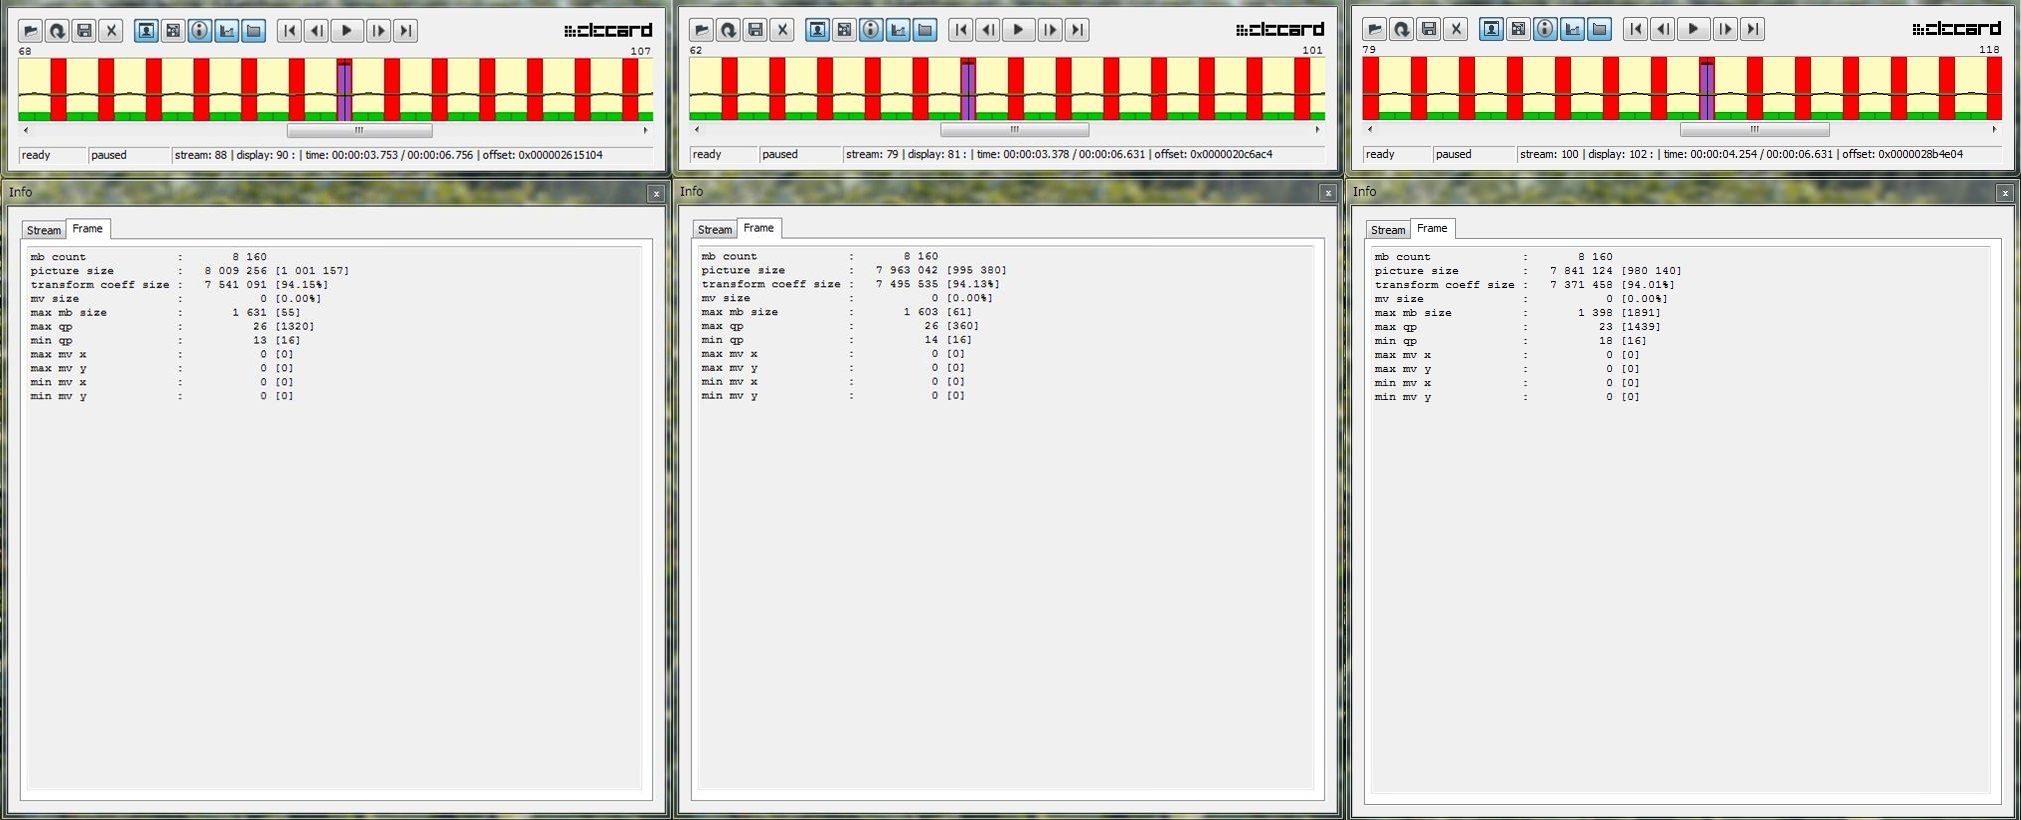Click the blue folder icon in middle window
The height and width of the screenshot is (820, 2021).
tap(925, 30)
